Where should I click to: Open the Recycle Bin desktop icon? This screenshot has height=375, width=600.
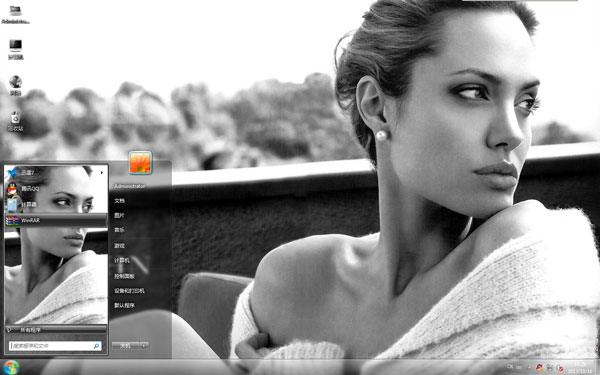tap(15, 121)
